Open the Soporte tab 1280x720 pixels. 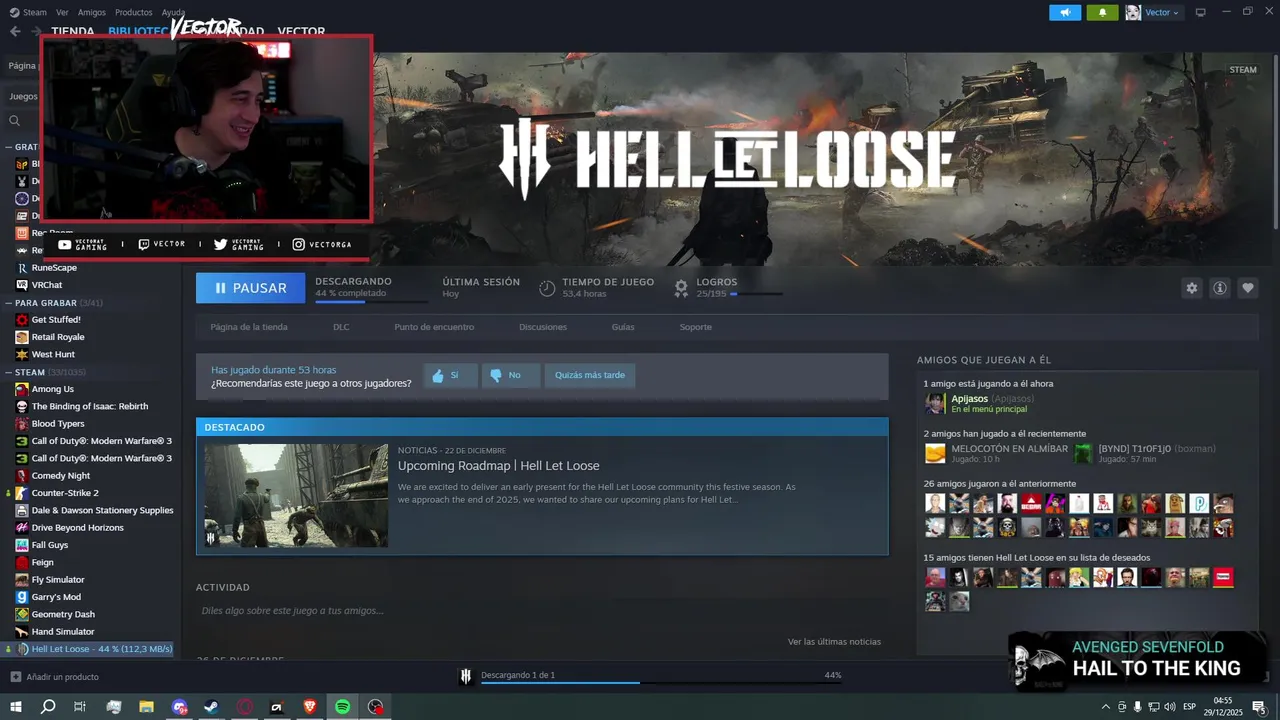(696, 327)
